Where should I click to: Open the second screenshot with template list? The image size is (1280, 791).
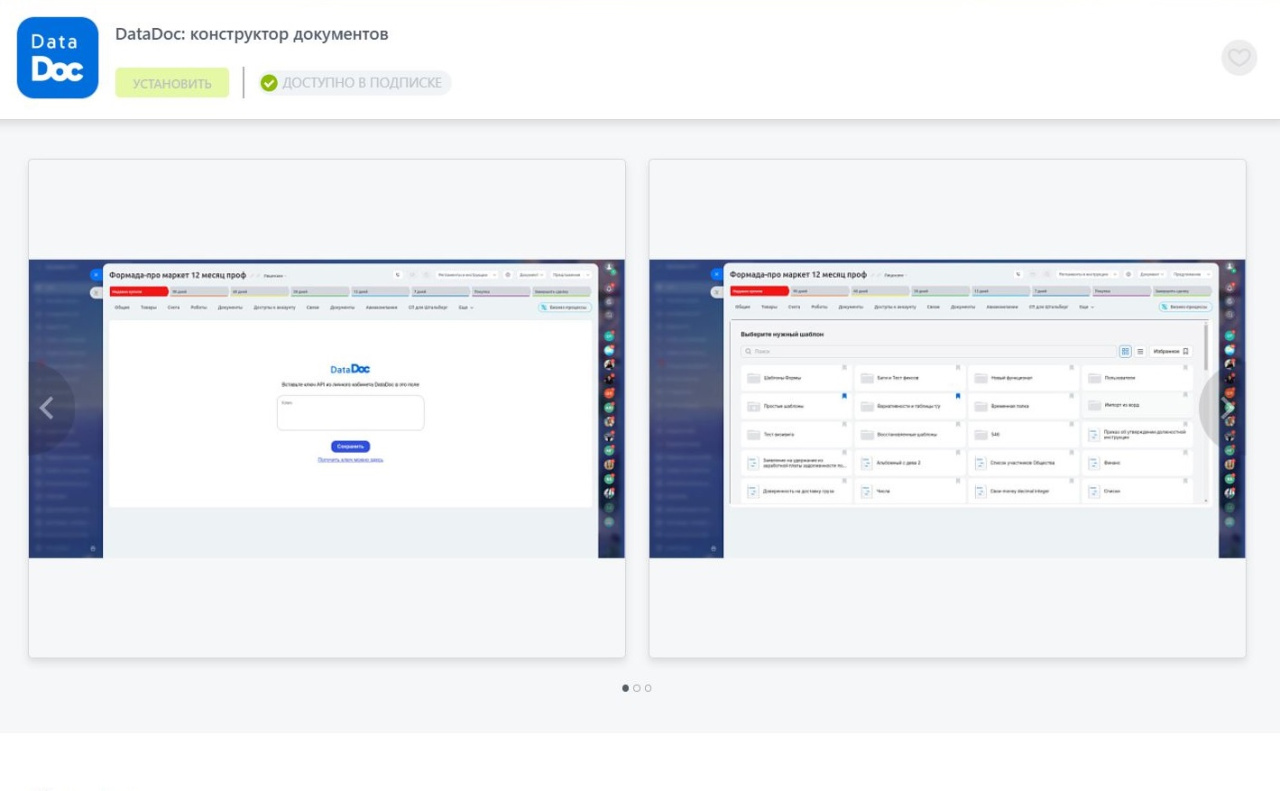point(947,408)
